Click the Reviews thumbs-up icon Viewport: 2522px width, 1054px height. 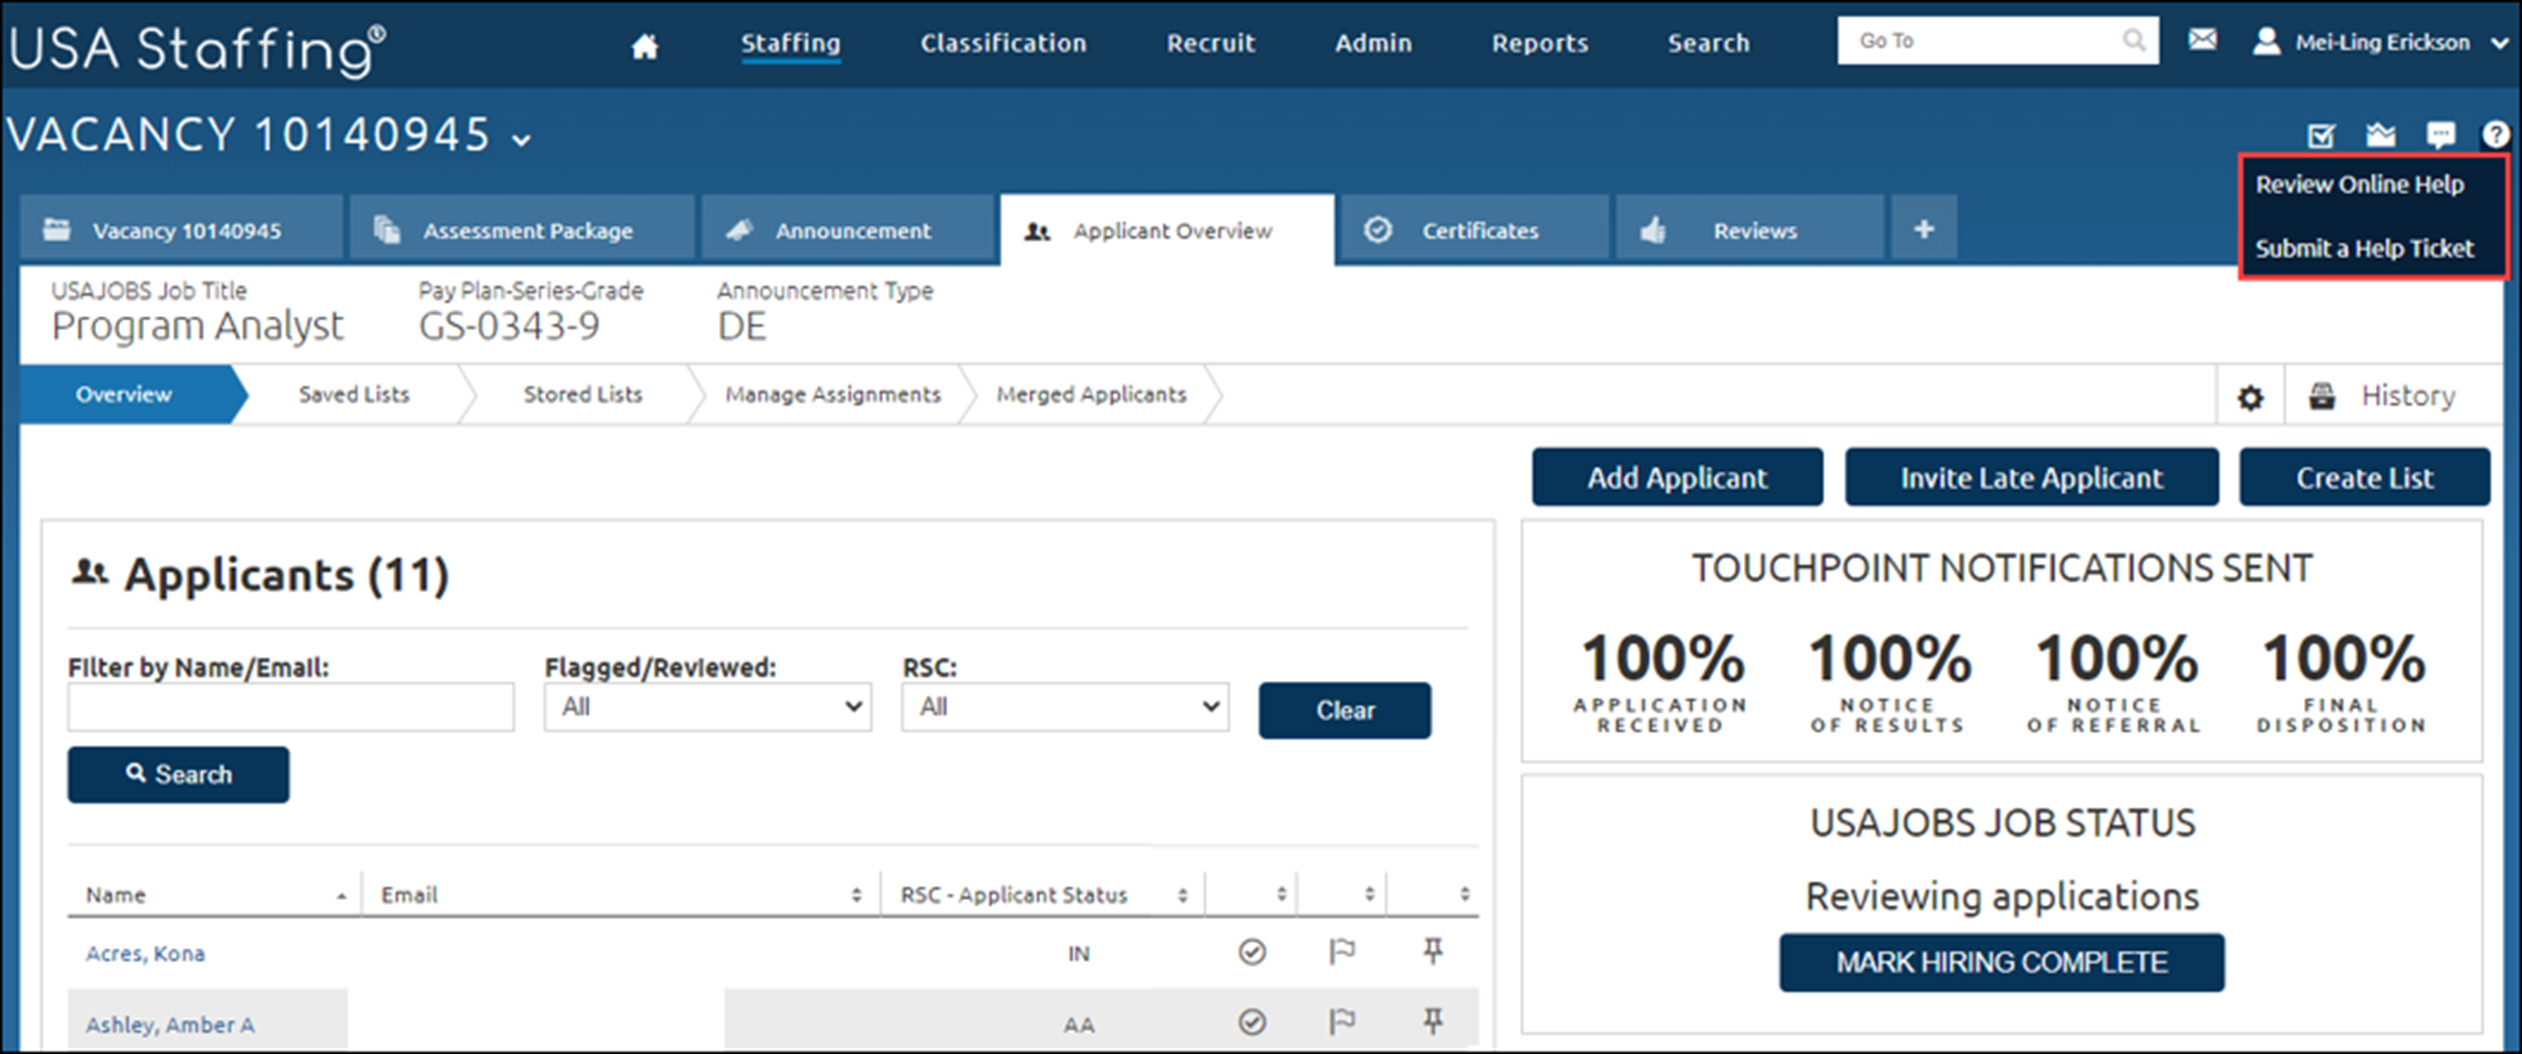point(1653,230)
